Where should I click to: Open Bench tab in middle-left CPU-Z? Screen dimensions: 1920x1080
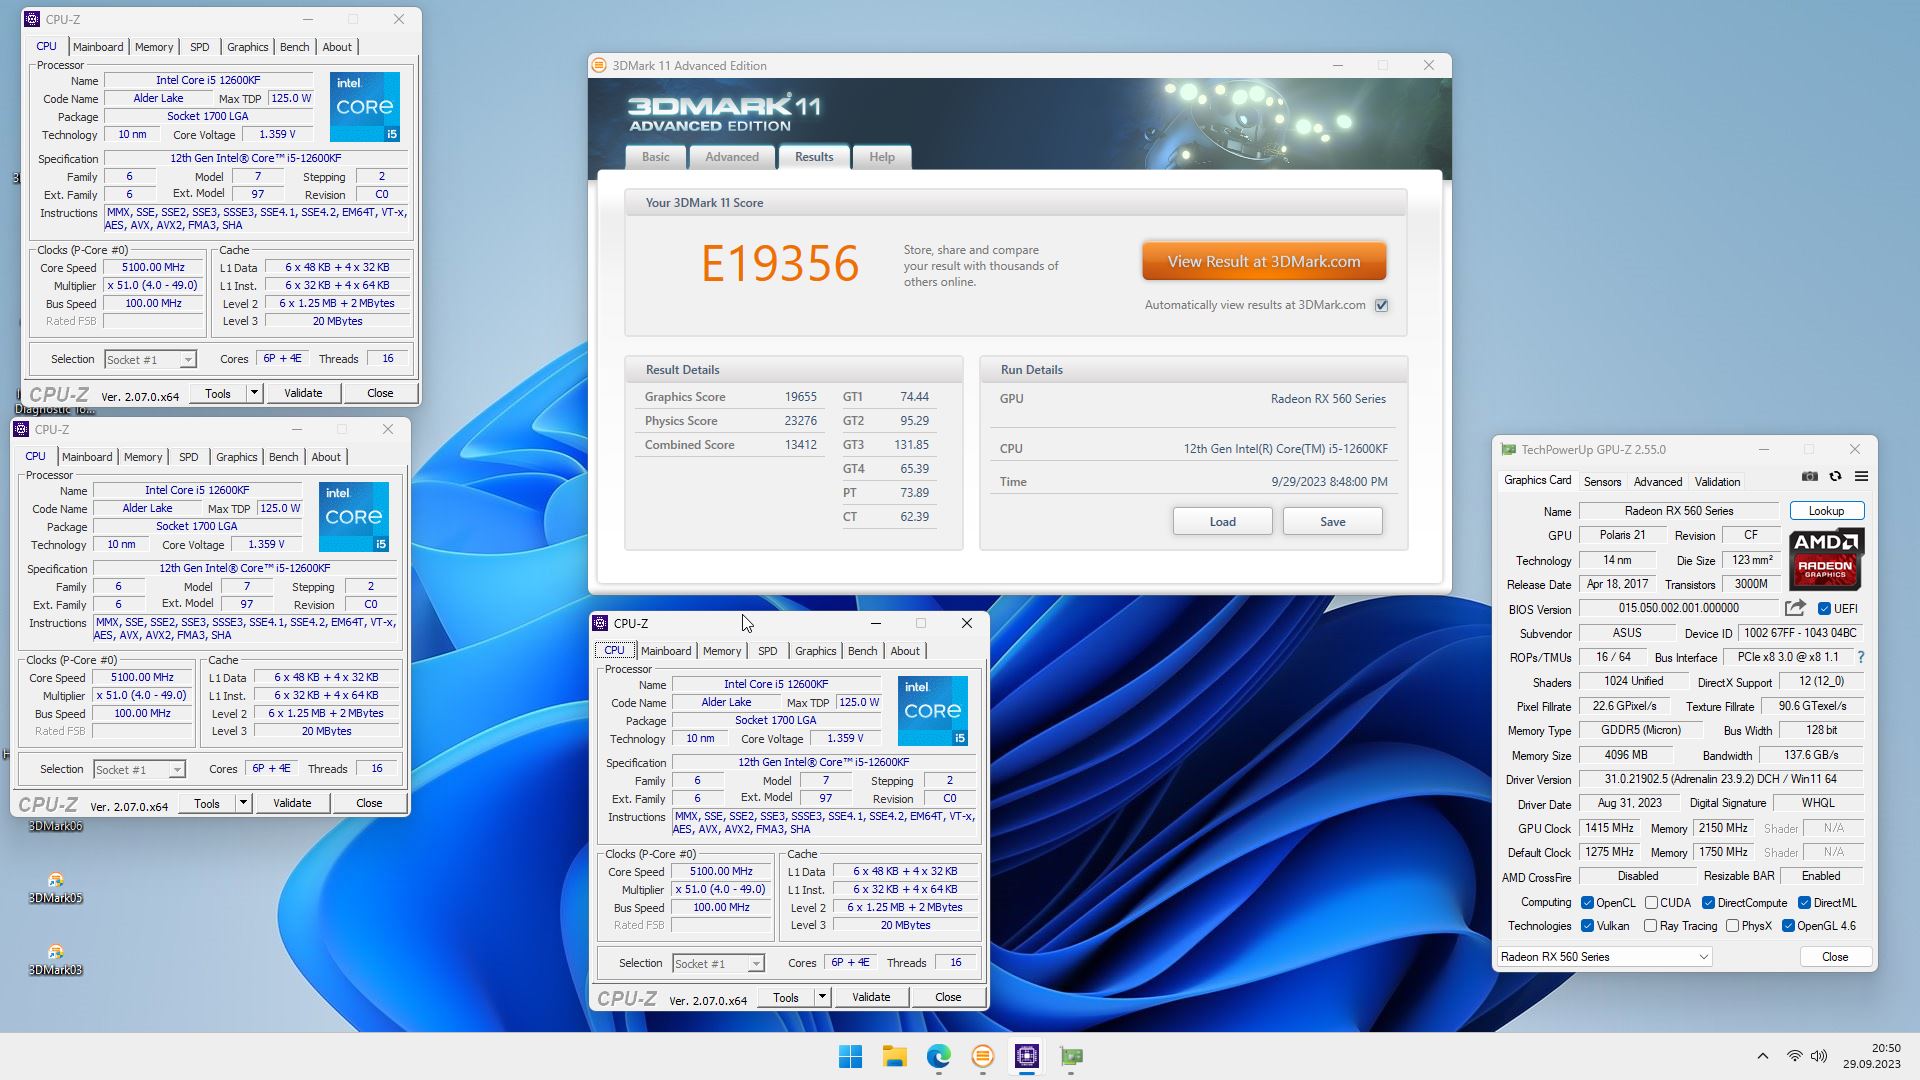(x=284, y=457)
